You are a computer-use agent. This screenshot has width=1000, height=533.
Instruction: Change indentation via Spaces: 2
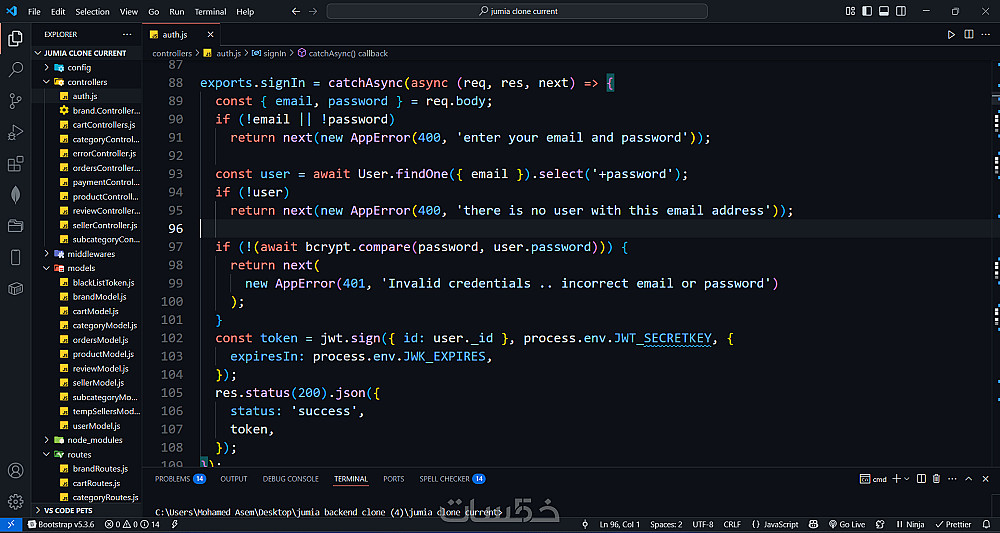click(x=666, y=524)
